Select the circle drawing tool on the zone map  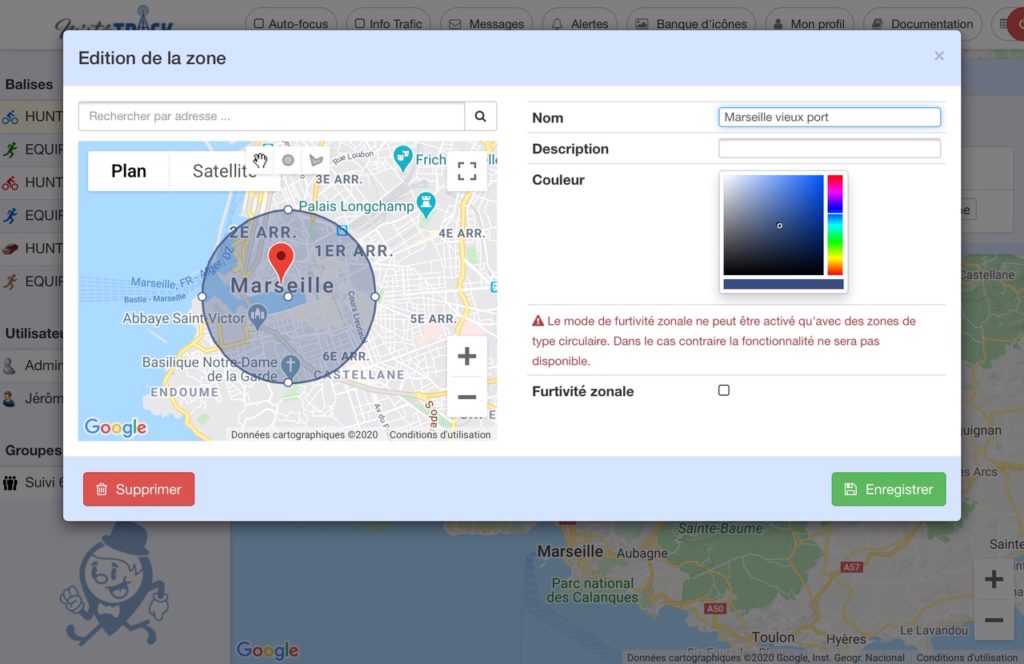tap(288, 160)
